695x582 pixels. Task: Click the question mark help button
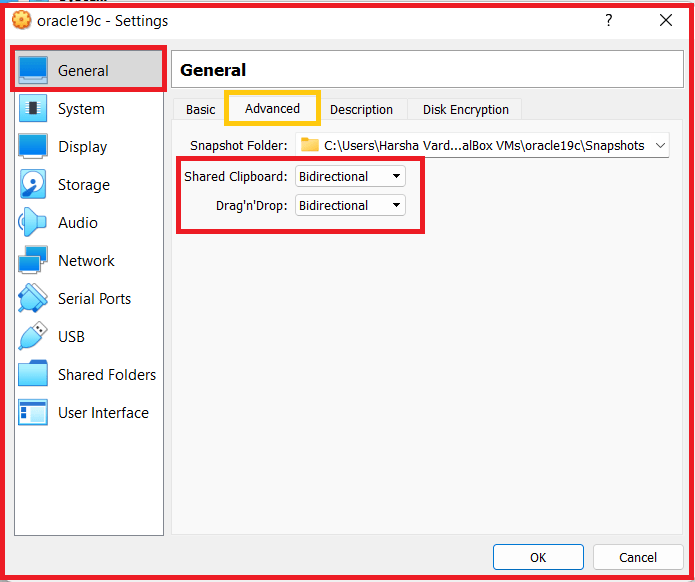[609, 20]
